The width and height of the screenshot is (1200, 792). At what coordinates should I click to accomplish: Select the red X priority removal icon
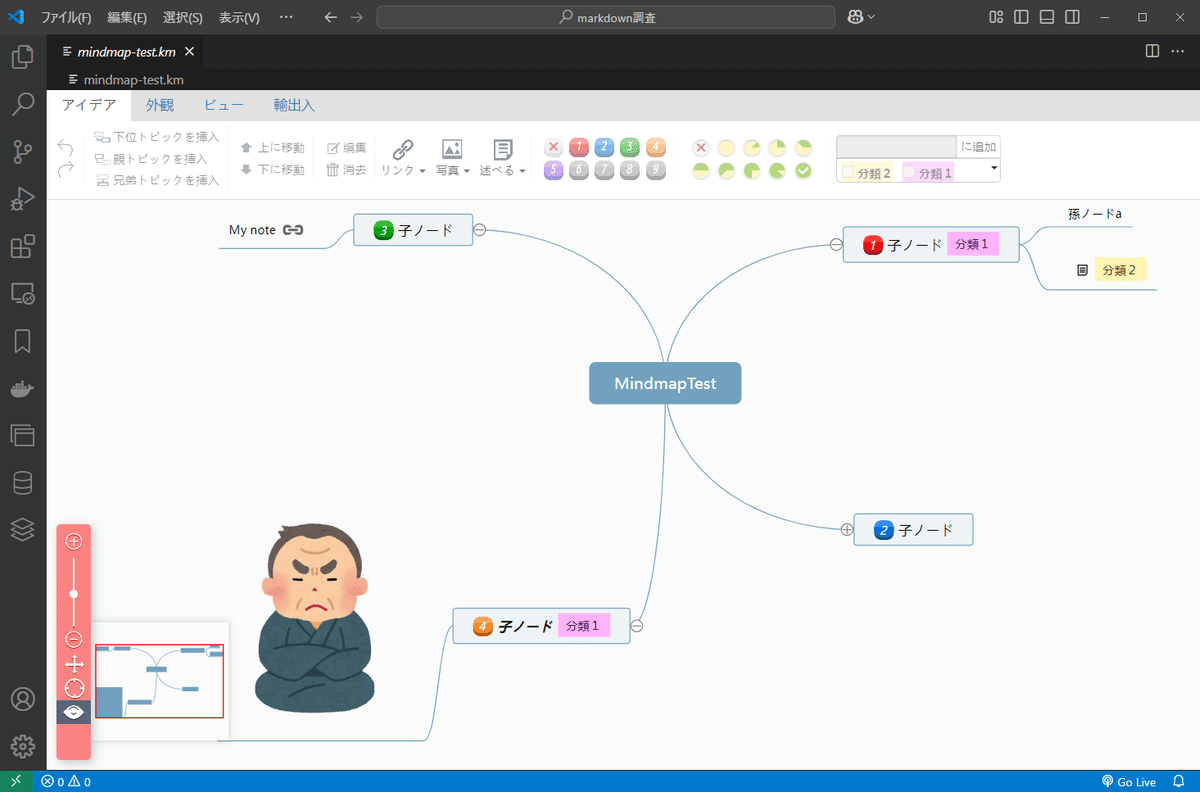pos(553,146)
